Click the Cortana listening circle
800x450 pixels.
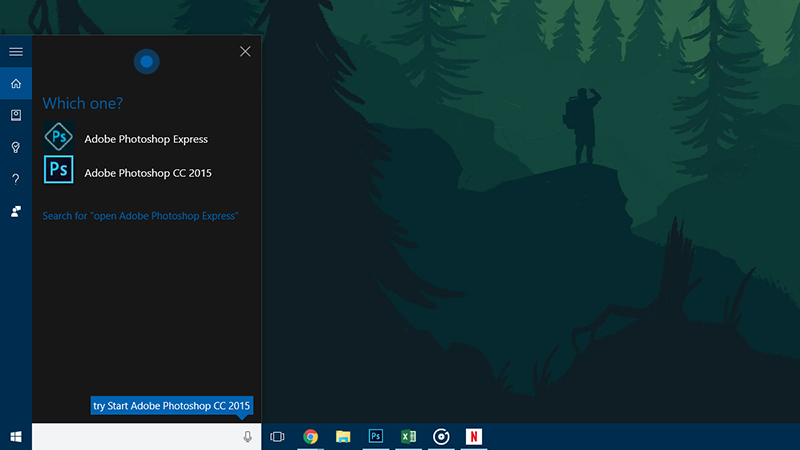click(x=146, y=62)
